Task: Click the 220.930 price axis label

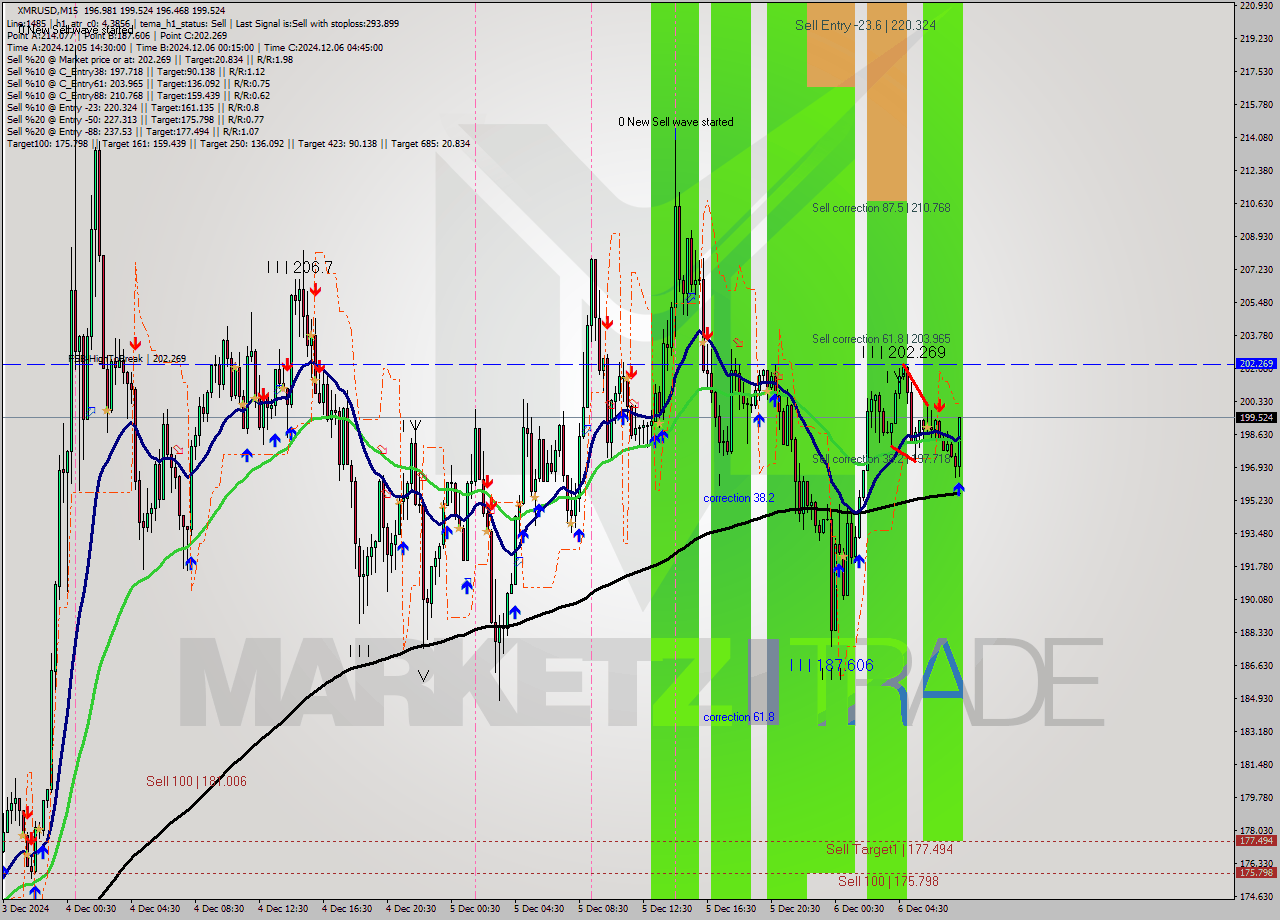Action: (x=1256, y=6)
